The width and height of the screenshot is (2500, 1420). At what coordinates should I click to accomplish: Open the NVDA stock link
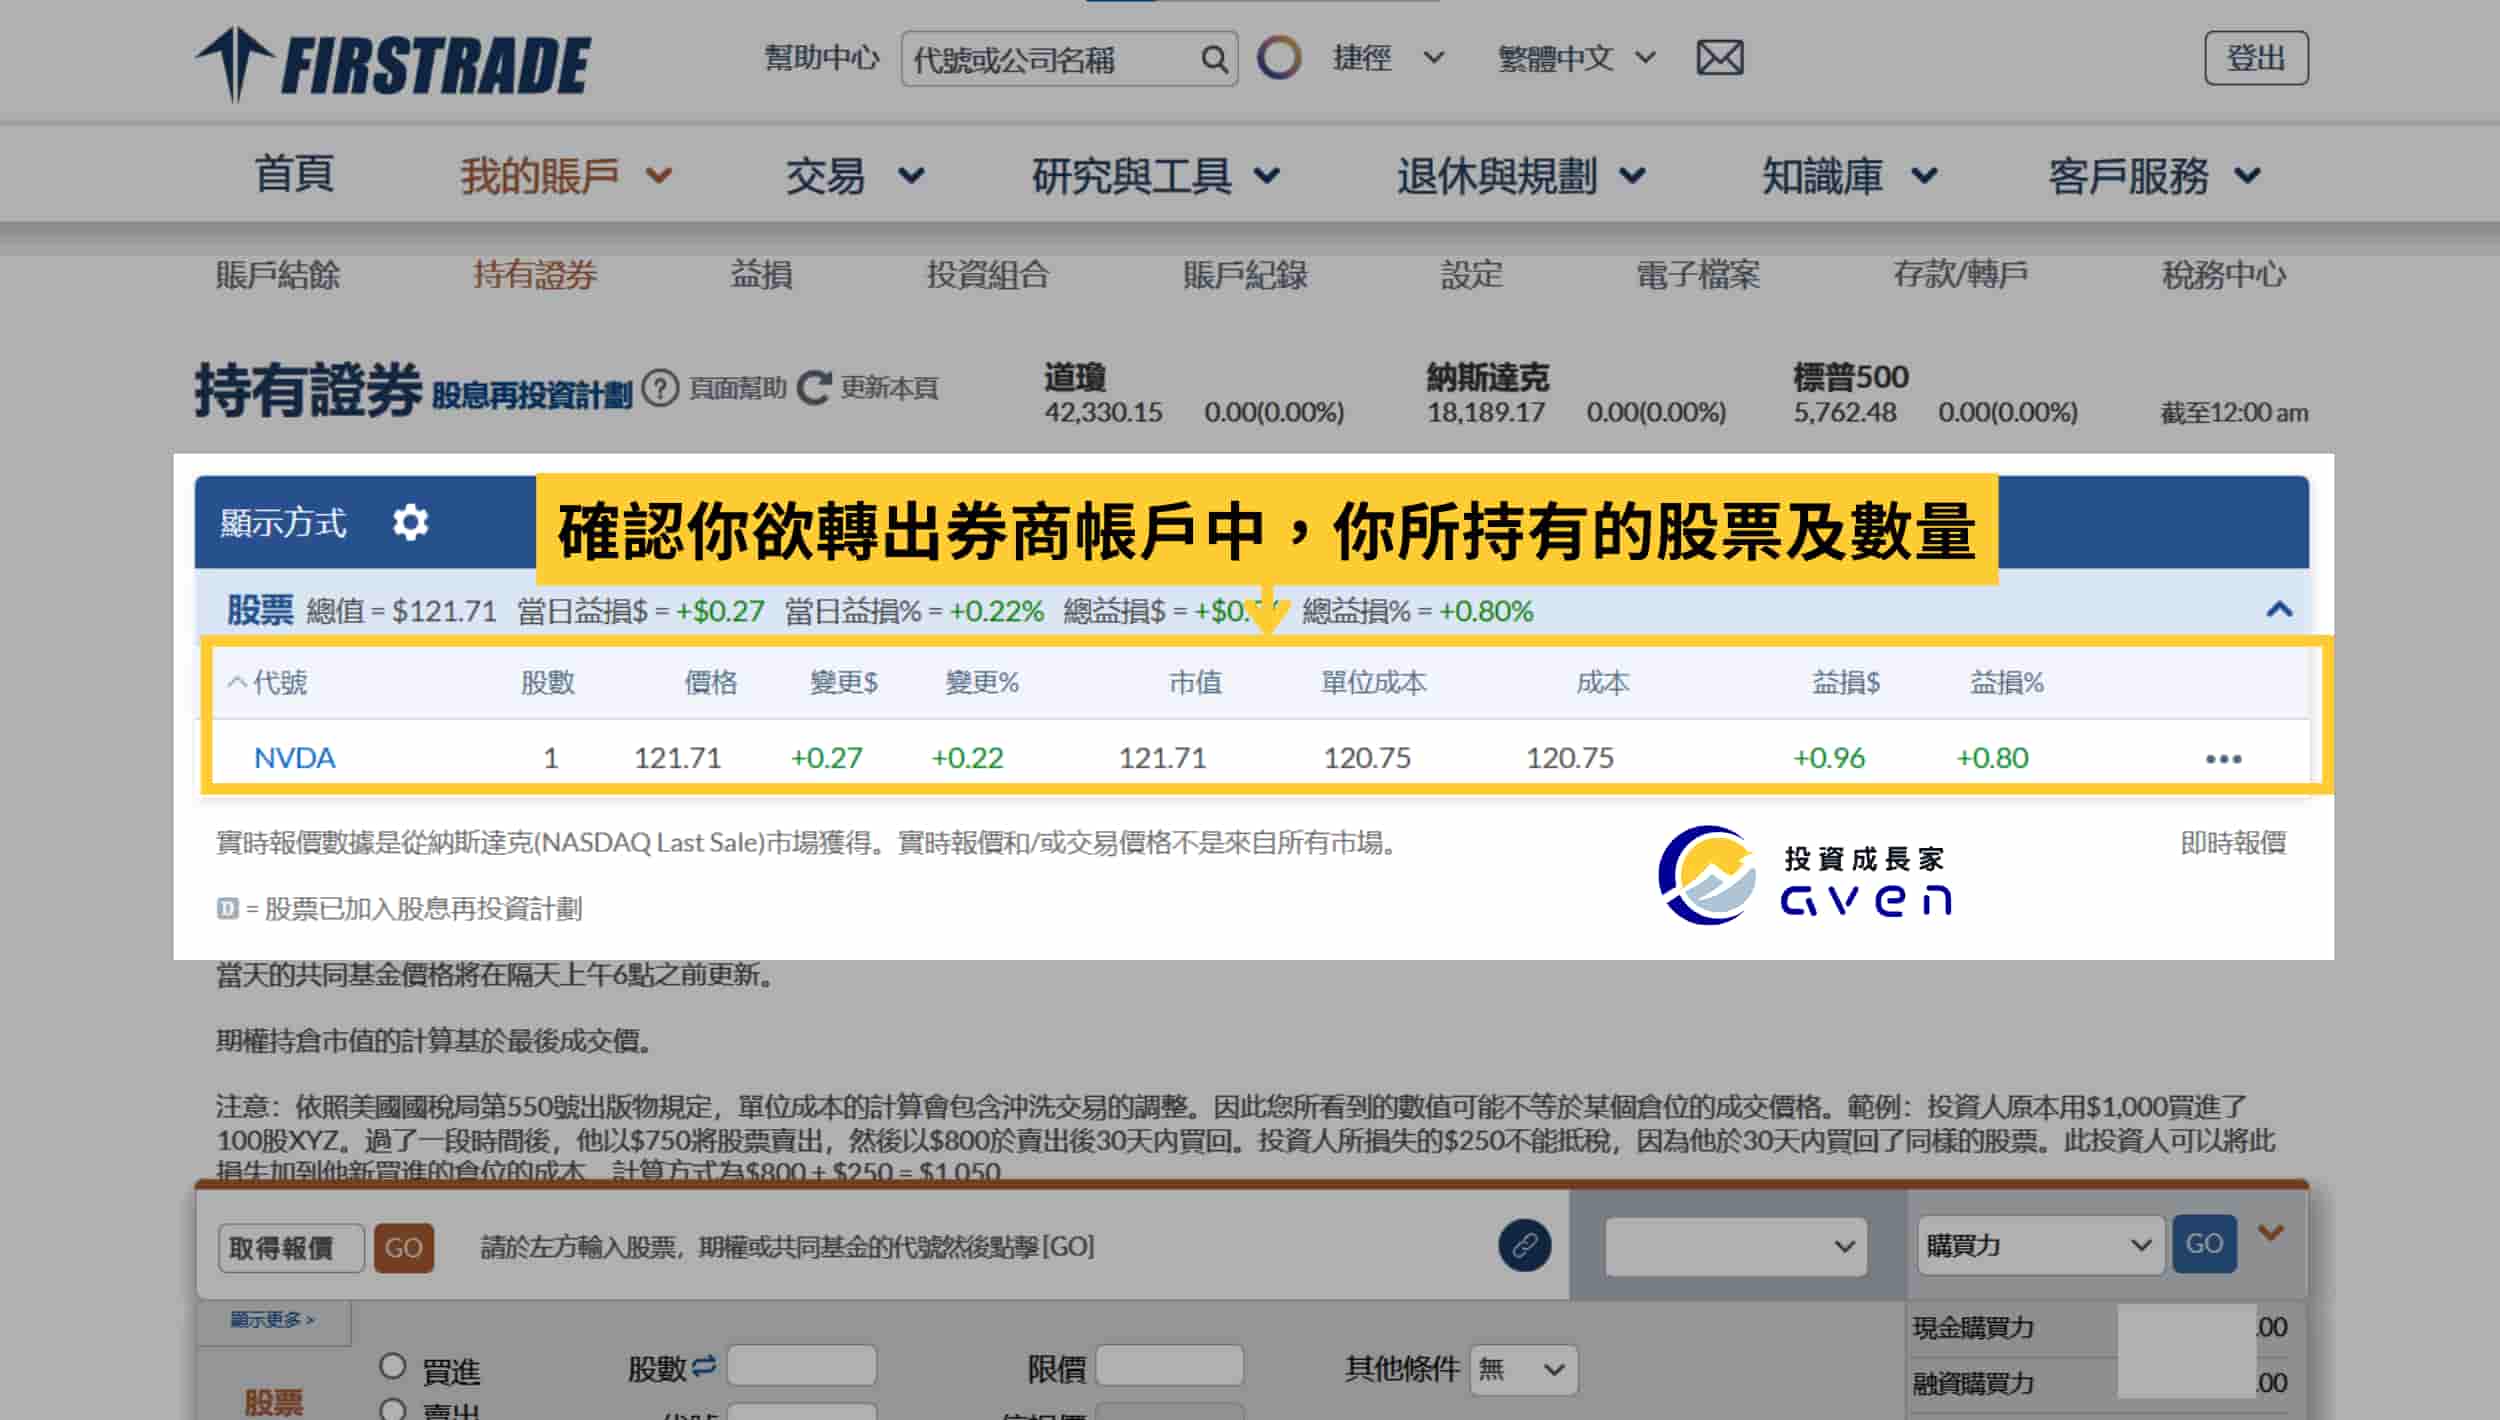pyautogui.click(x=294, y=758)
